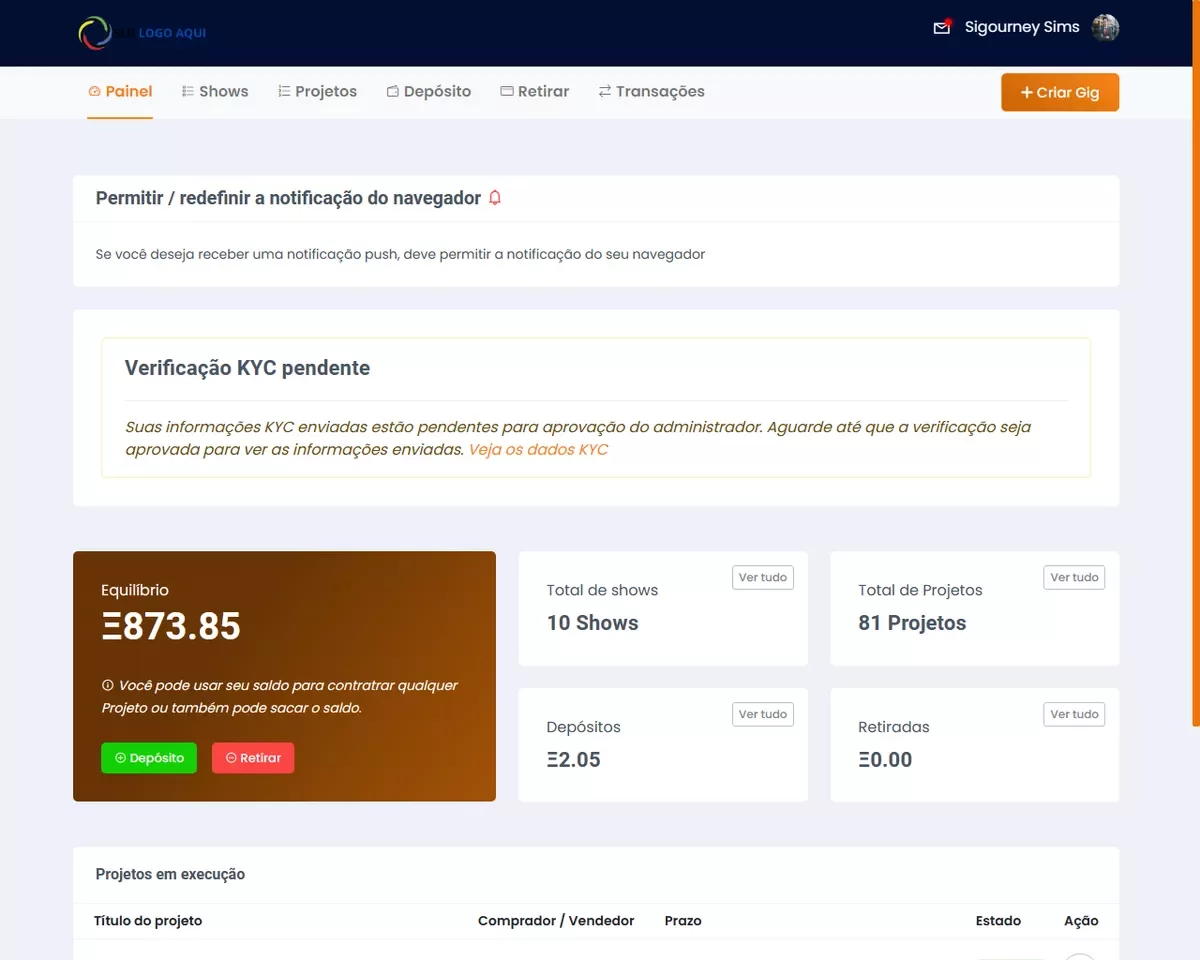
Task: Open the Depósito navigation tab
Action: click(x=428, y=92)
